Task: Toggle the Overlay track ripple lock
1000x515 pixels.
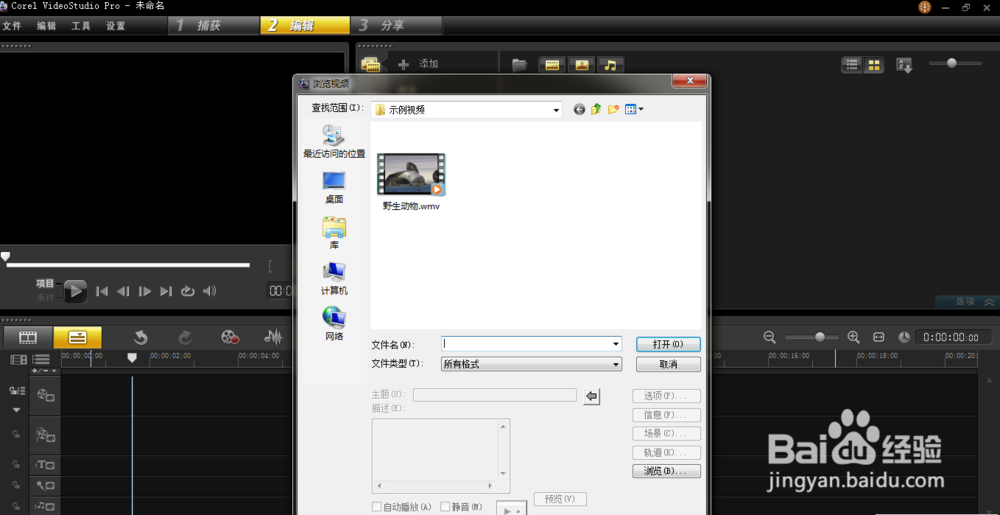Action: (x=17, y=434)
